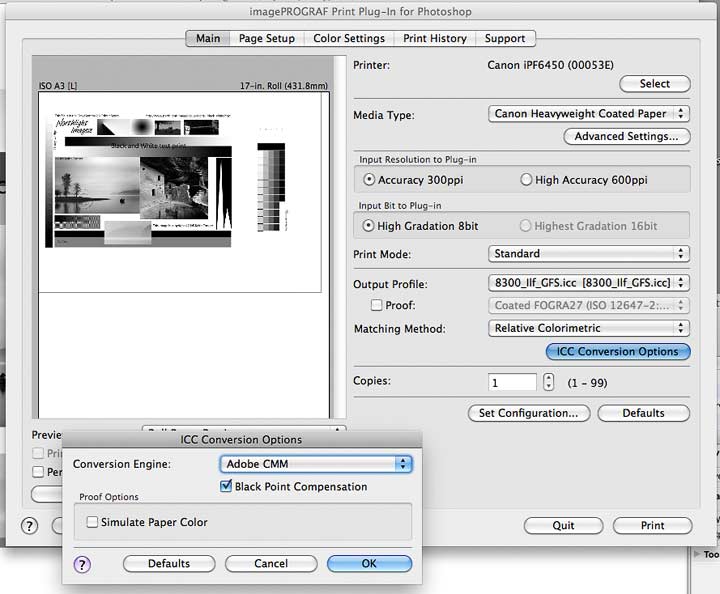Click Defaults in ICC Conversion Options dialog
Viewport: 720px width, 594px height.
tap(169, 564)
